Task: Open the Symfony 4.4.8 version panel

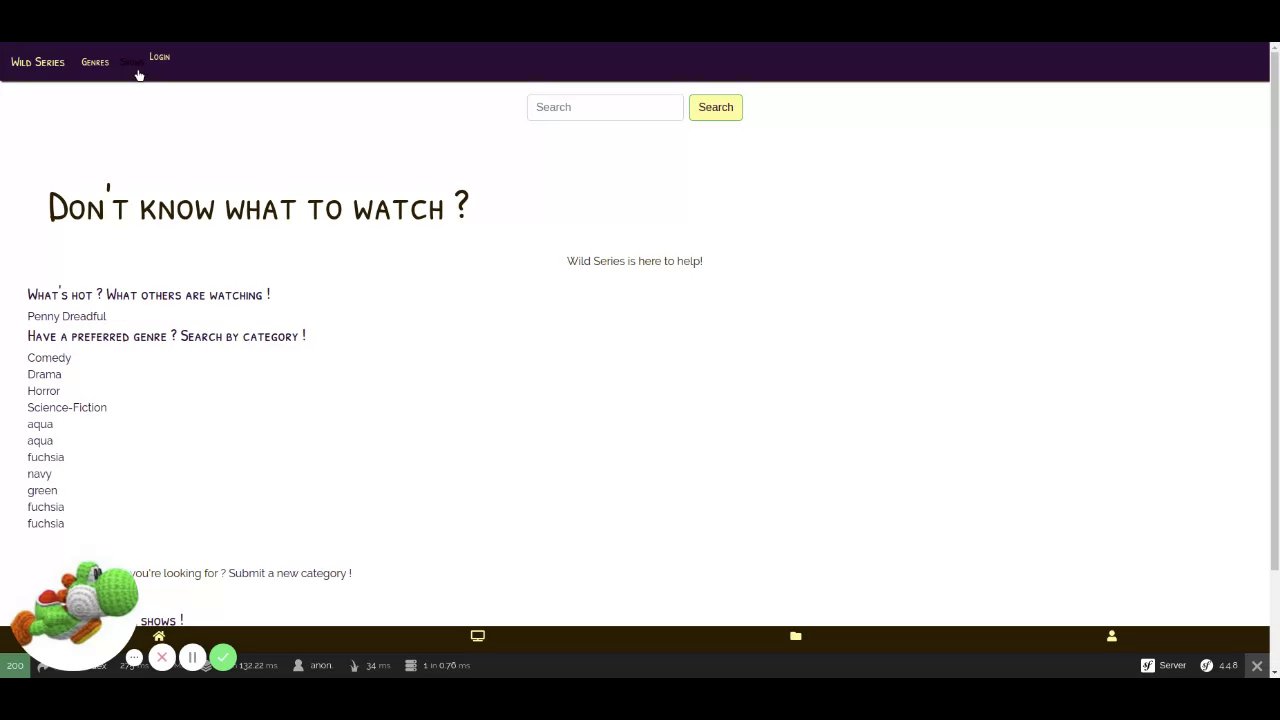Action: (x=1220, y=665)
